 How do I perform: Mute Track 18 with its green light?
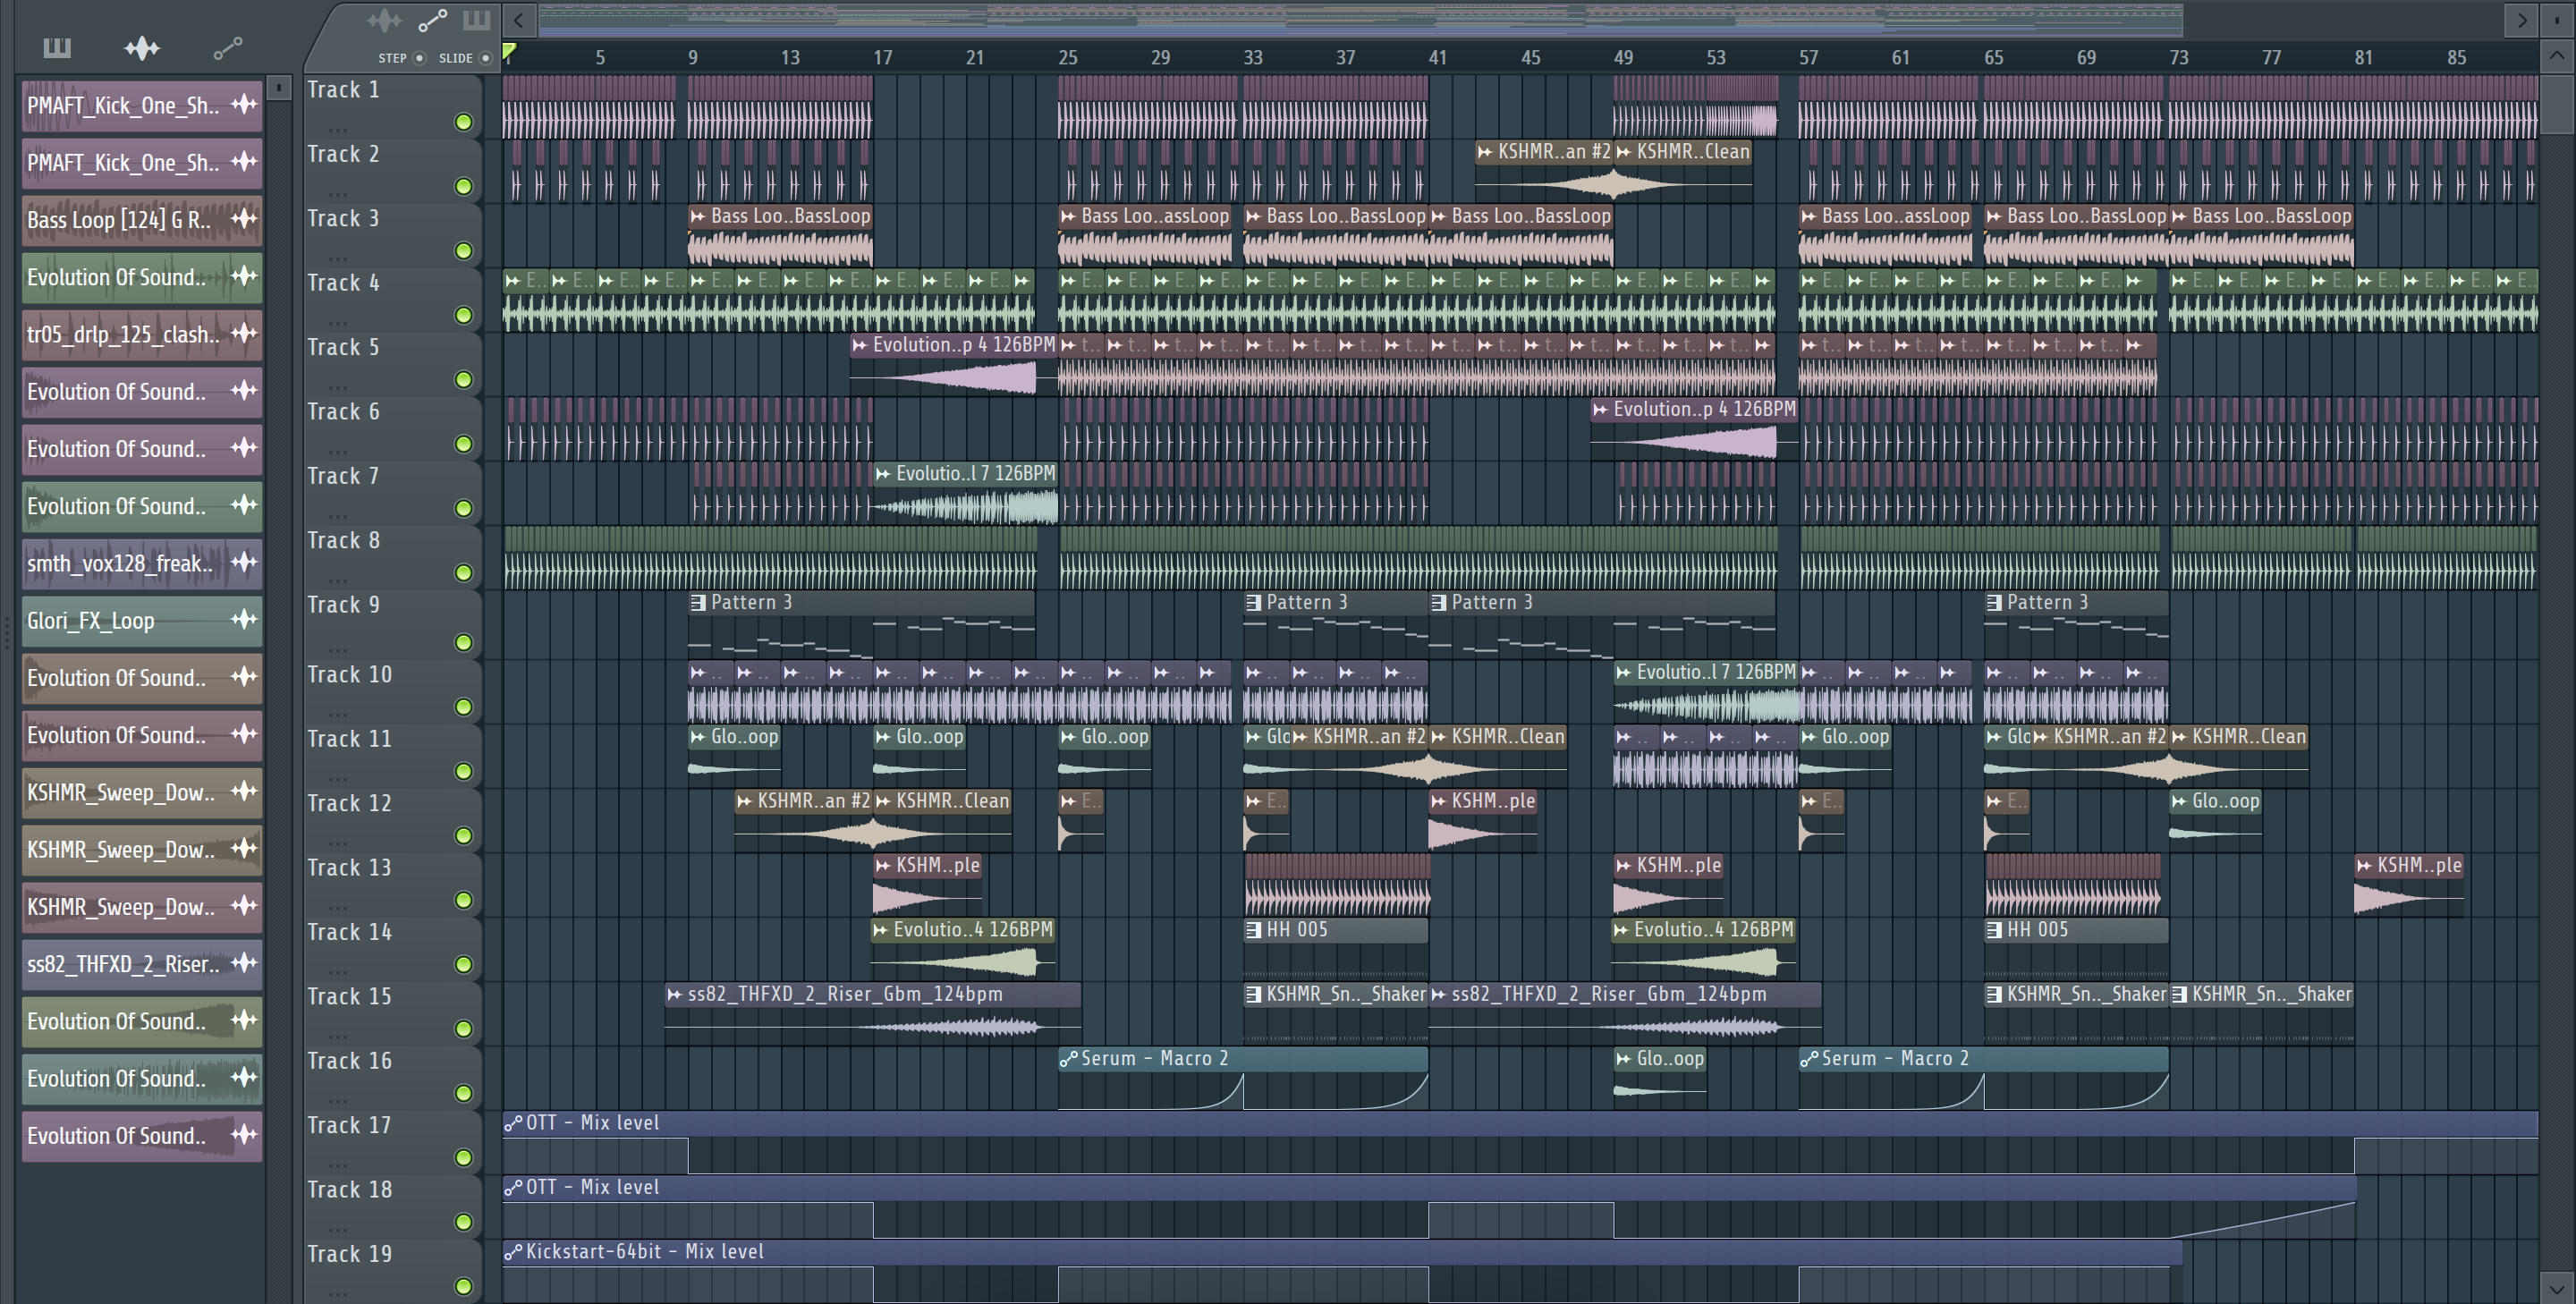pyautogui.click(x=463, y=1222)
